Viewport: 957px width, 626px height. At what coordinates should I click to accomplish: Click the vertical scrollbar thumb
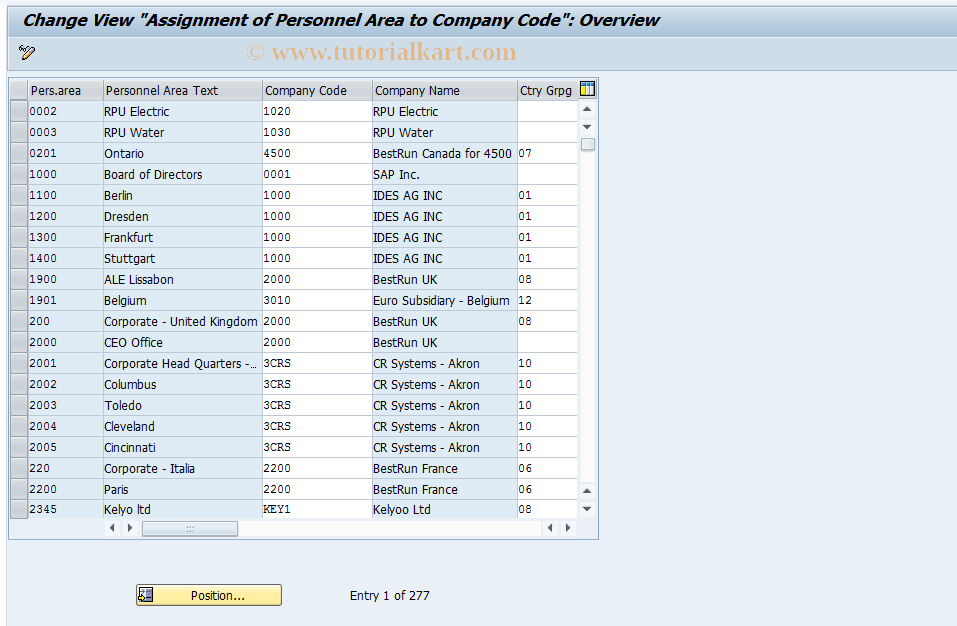[x=588, y=144]
